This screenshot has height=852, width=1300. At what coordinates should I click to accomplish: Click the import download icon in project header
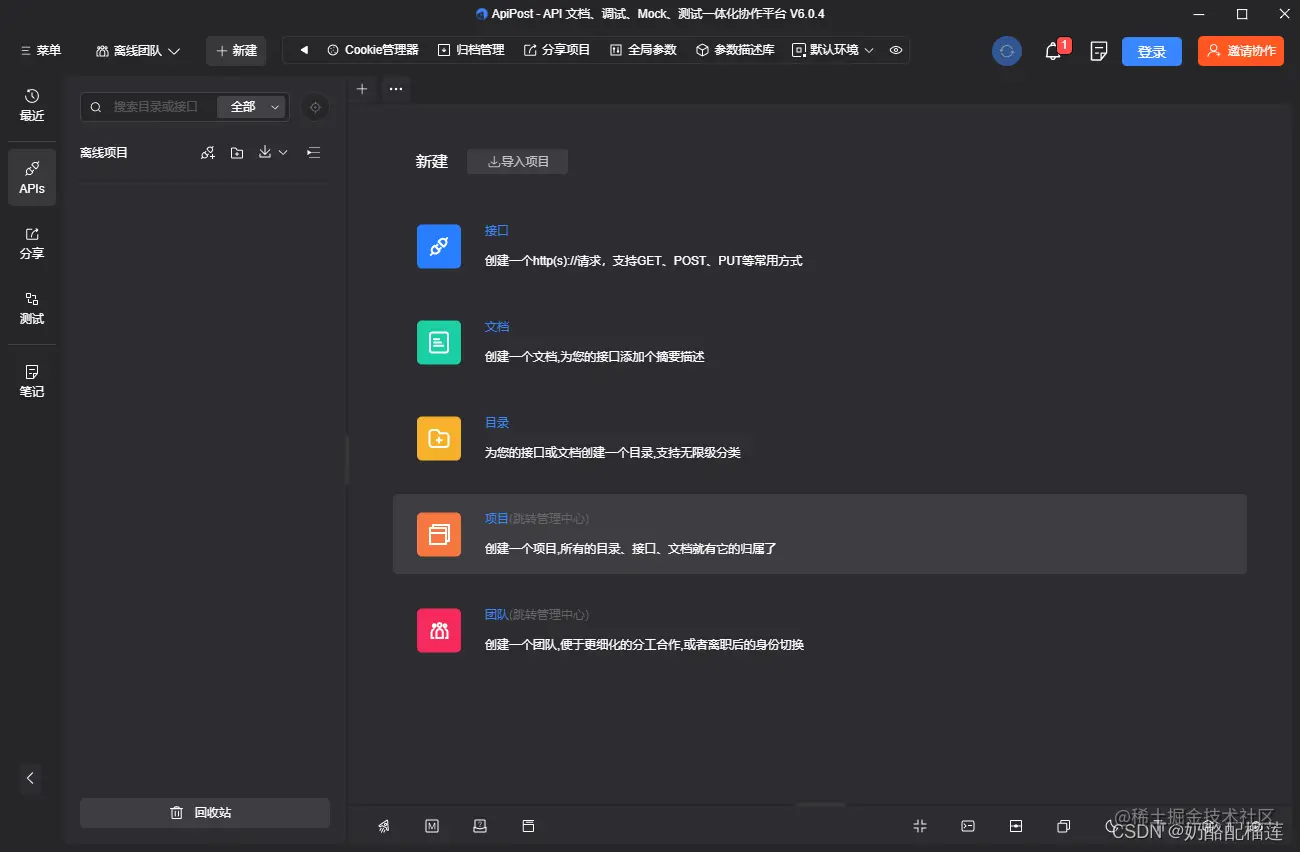coord(265,153)
